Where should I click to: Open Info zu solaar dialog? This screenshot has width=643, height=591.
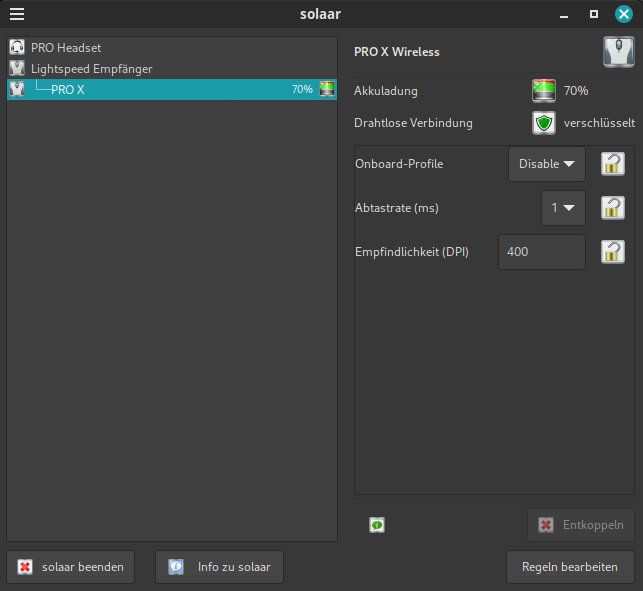(220, 567)
